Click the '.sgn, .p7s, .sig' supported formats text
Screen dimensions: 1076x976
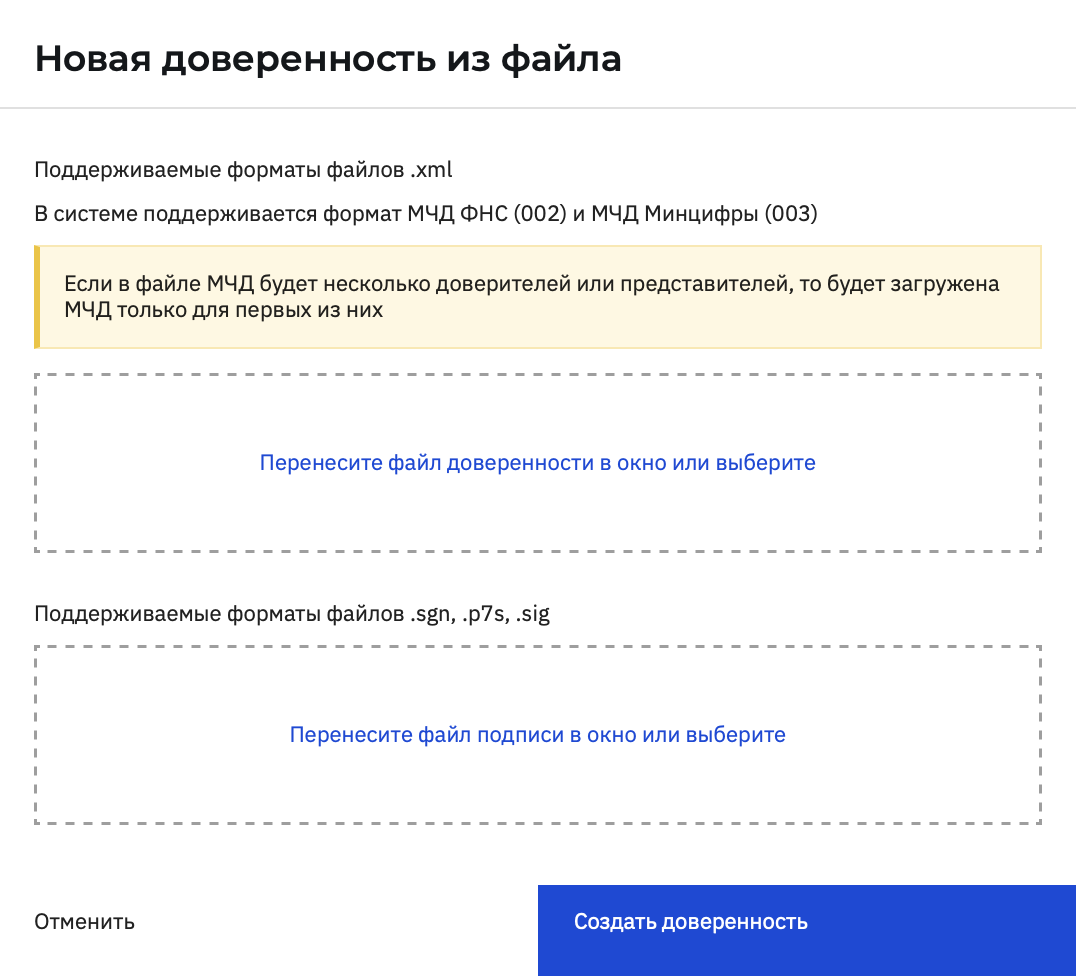(x=292, y=614)
